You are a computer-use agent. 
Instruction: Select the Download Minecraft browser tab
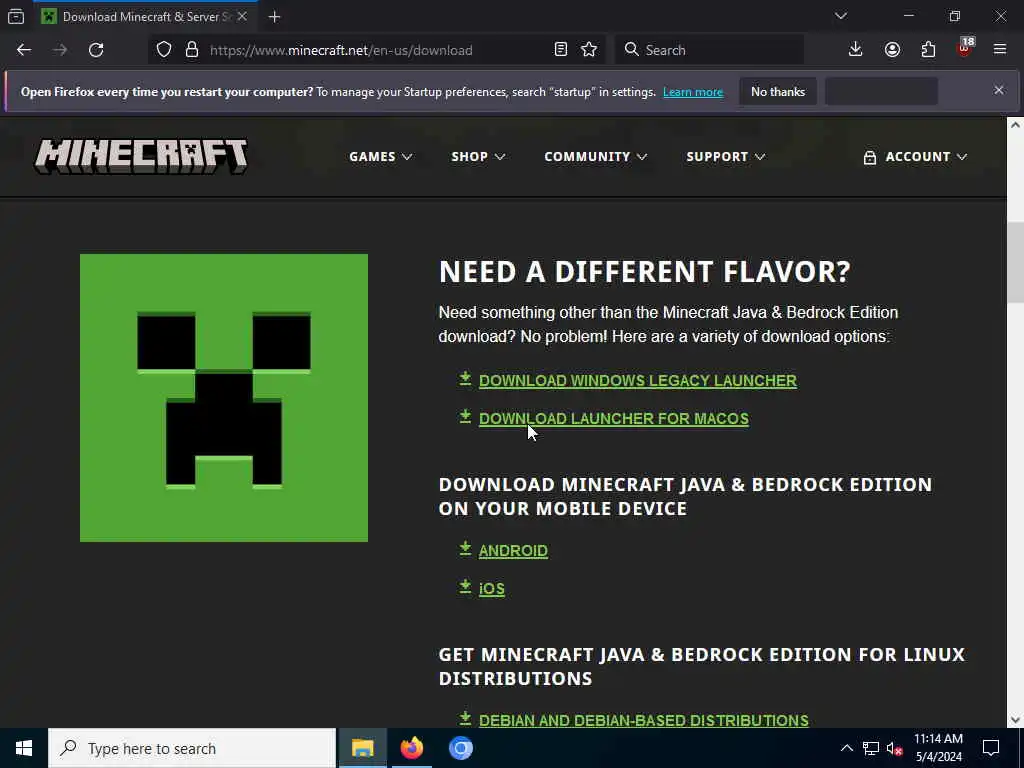click(x=144, y=16)
